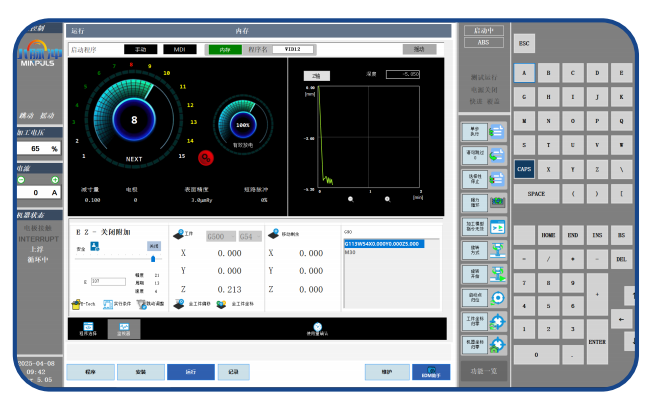
Task: Click the clock icon in the black bar
Action: (317, 328)
